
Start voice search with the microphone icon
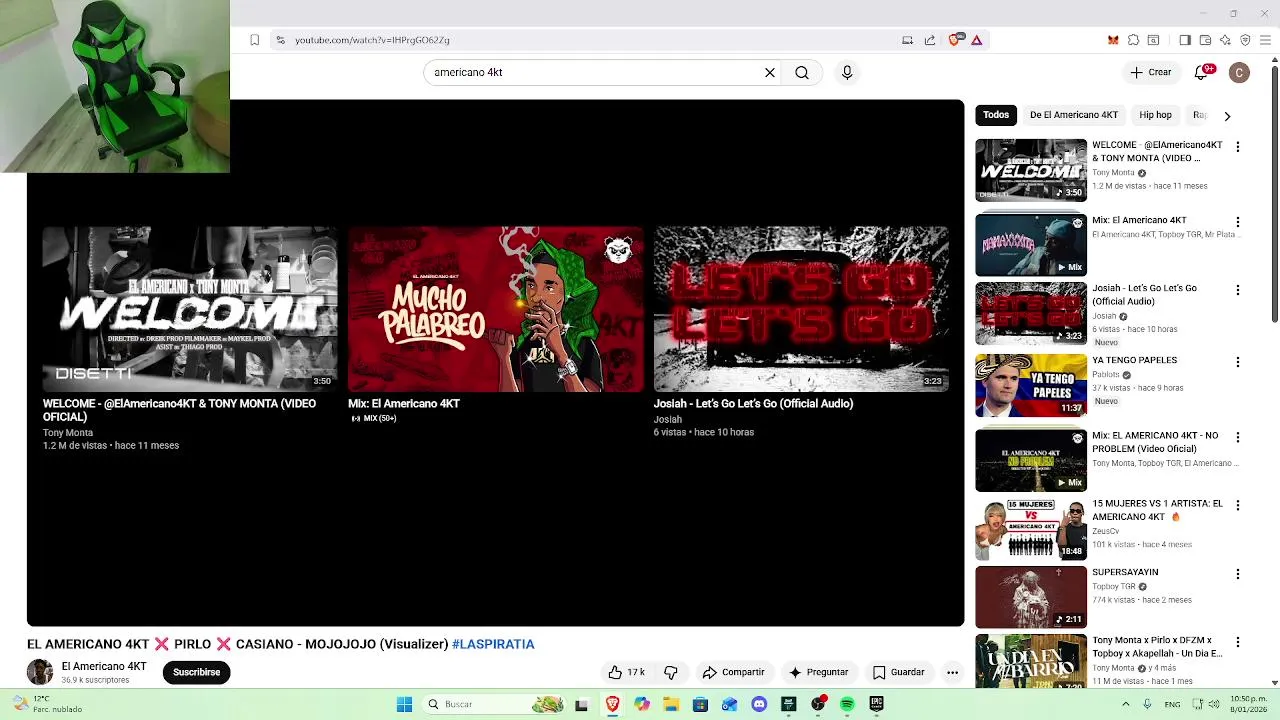[x=847, y=72]
